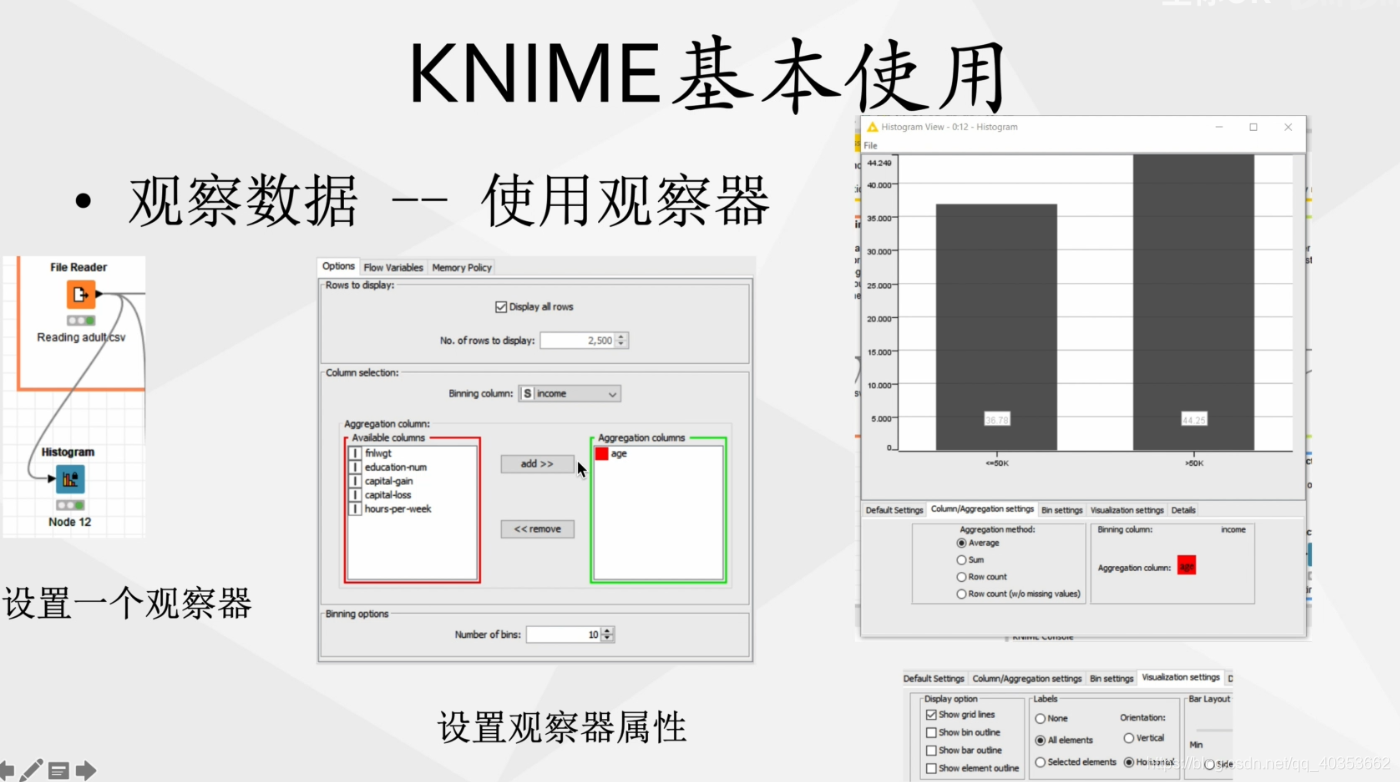Click the << remove button
The height and width of the screenshot is (782, 1400).
coord(537,529)
